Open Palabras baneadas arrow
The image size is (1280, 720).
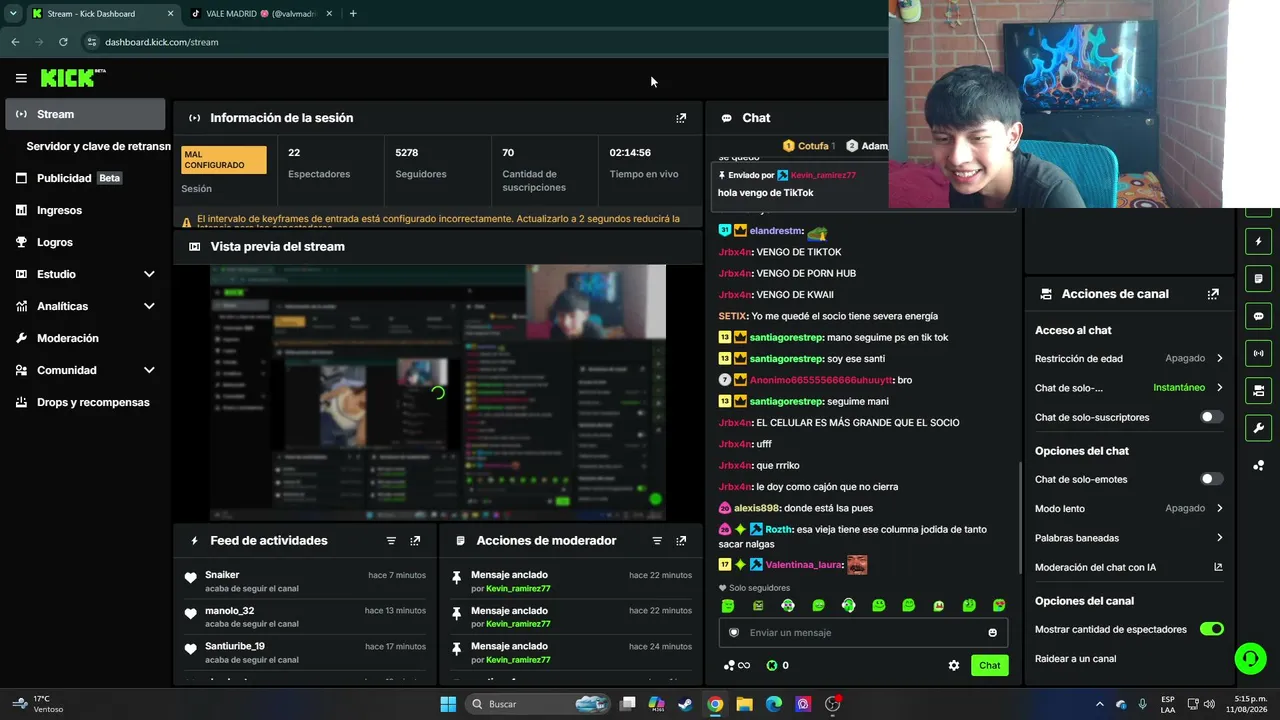1220,538
